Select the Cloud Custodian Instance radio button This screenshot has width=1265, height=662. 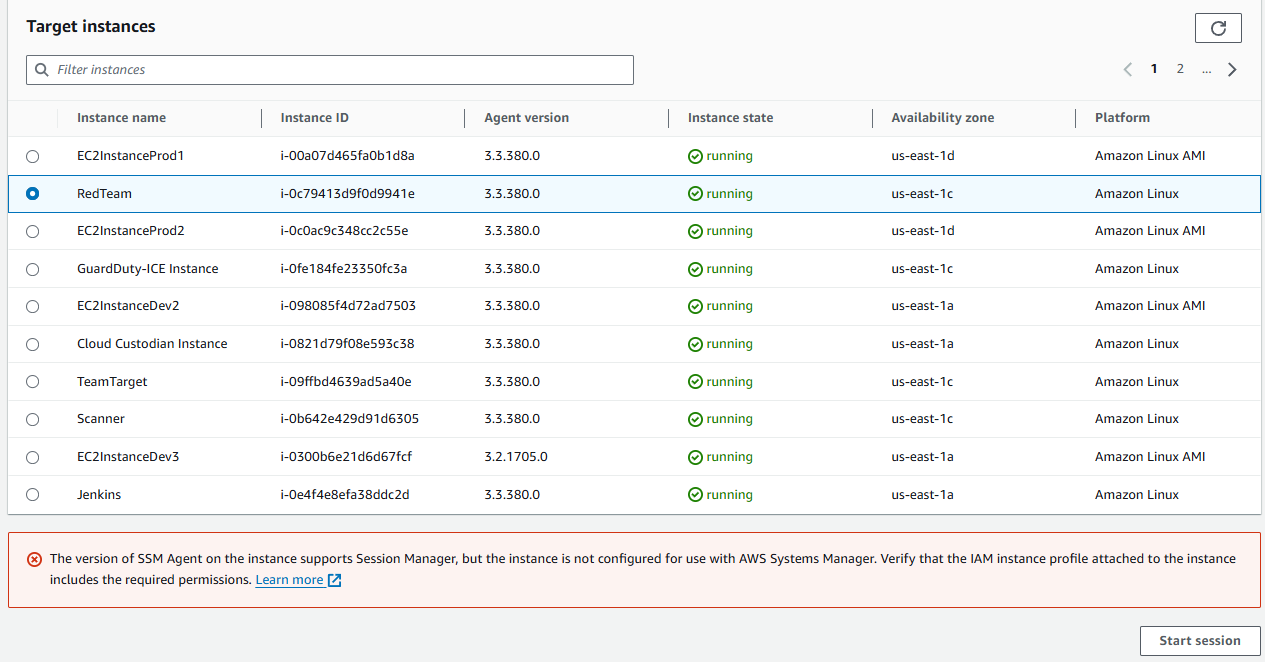[x=33, y=344]
